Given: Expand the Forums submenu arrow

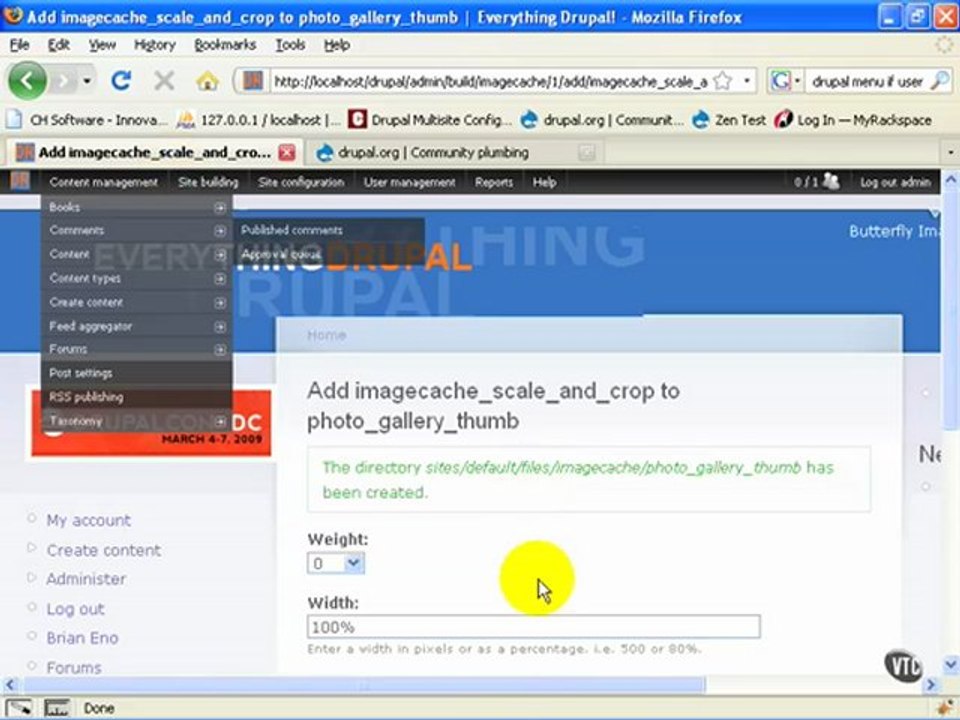Looking at the screenshot, I should 219,350.
